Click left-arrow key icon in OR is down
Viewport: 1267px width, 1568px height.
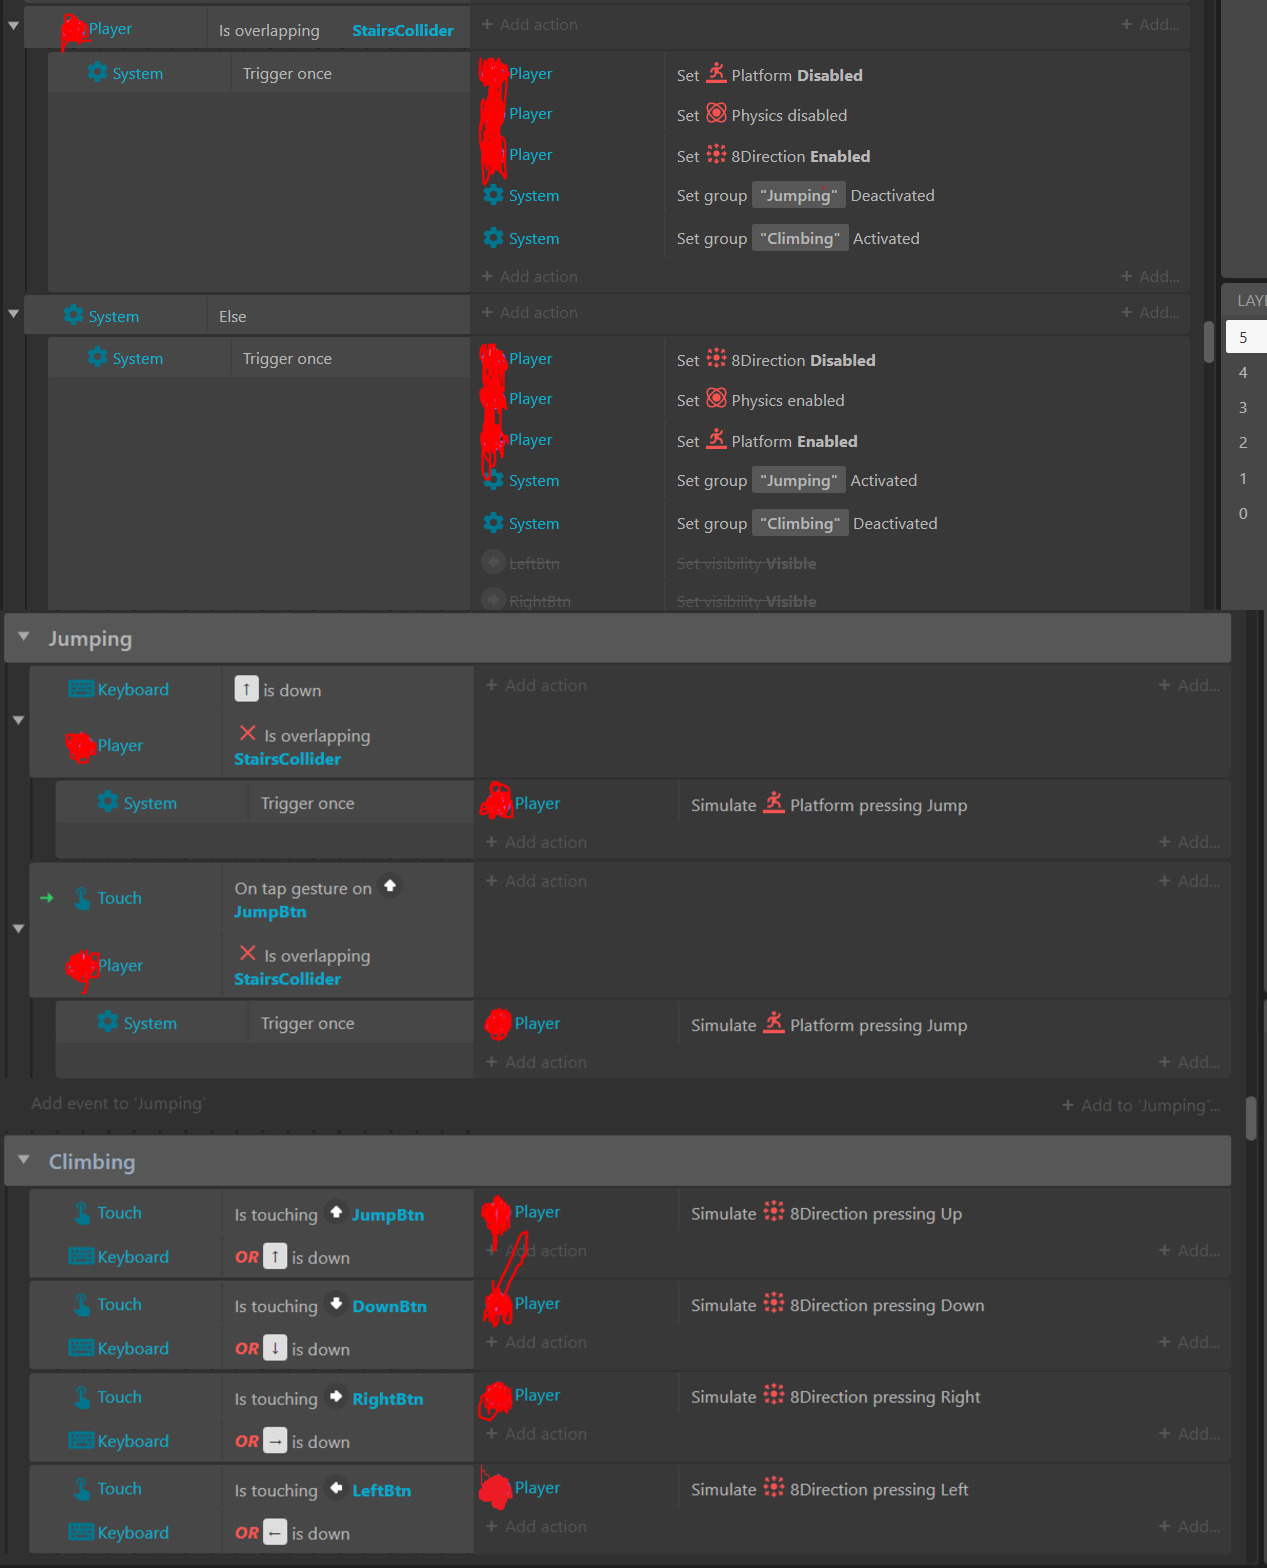[x=275, y=1532]
